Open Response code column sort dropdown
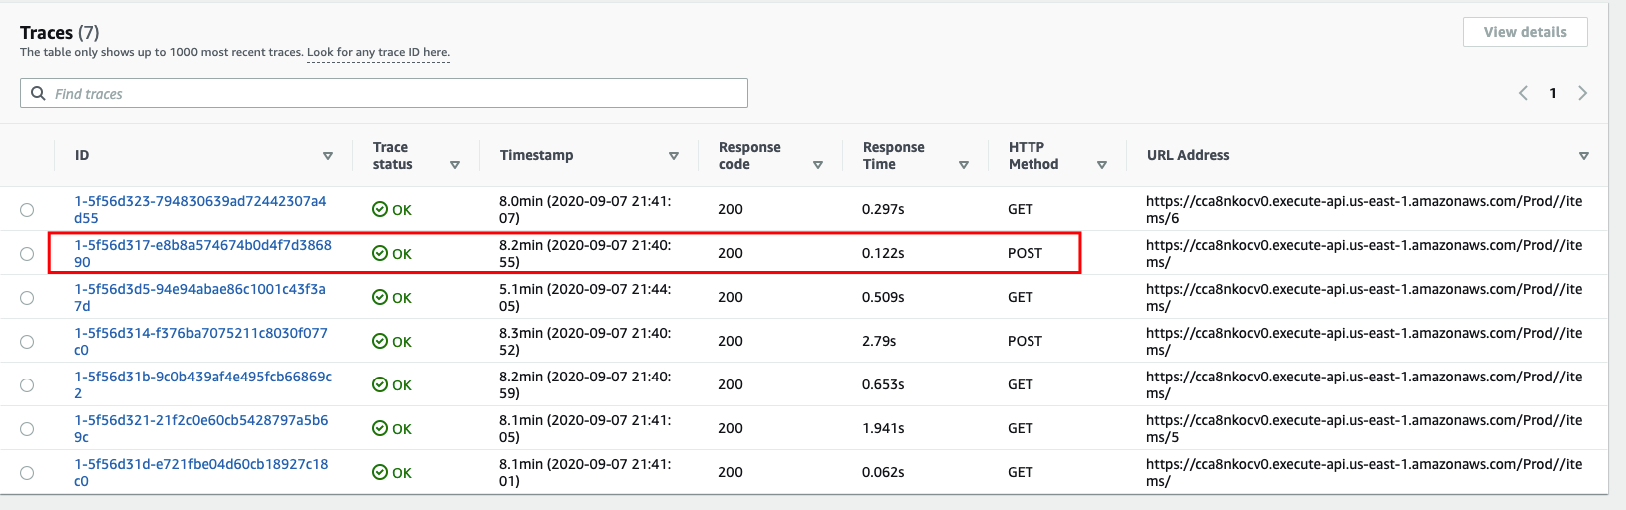 pyautogui.click(x=818, y=165)
